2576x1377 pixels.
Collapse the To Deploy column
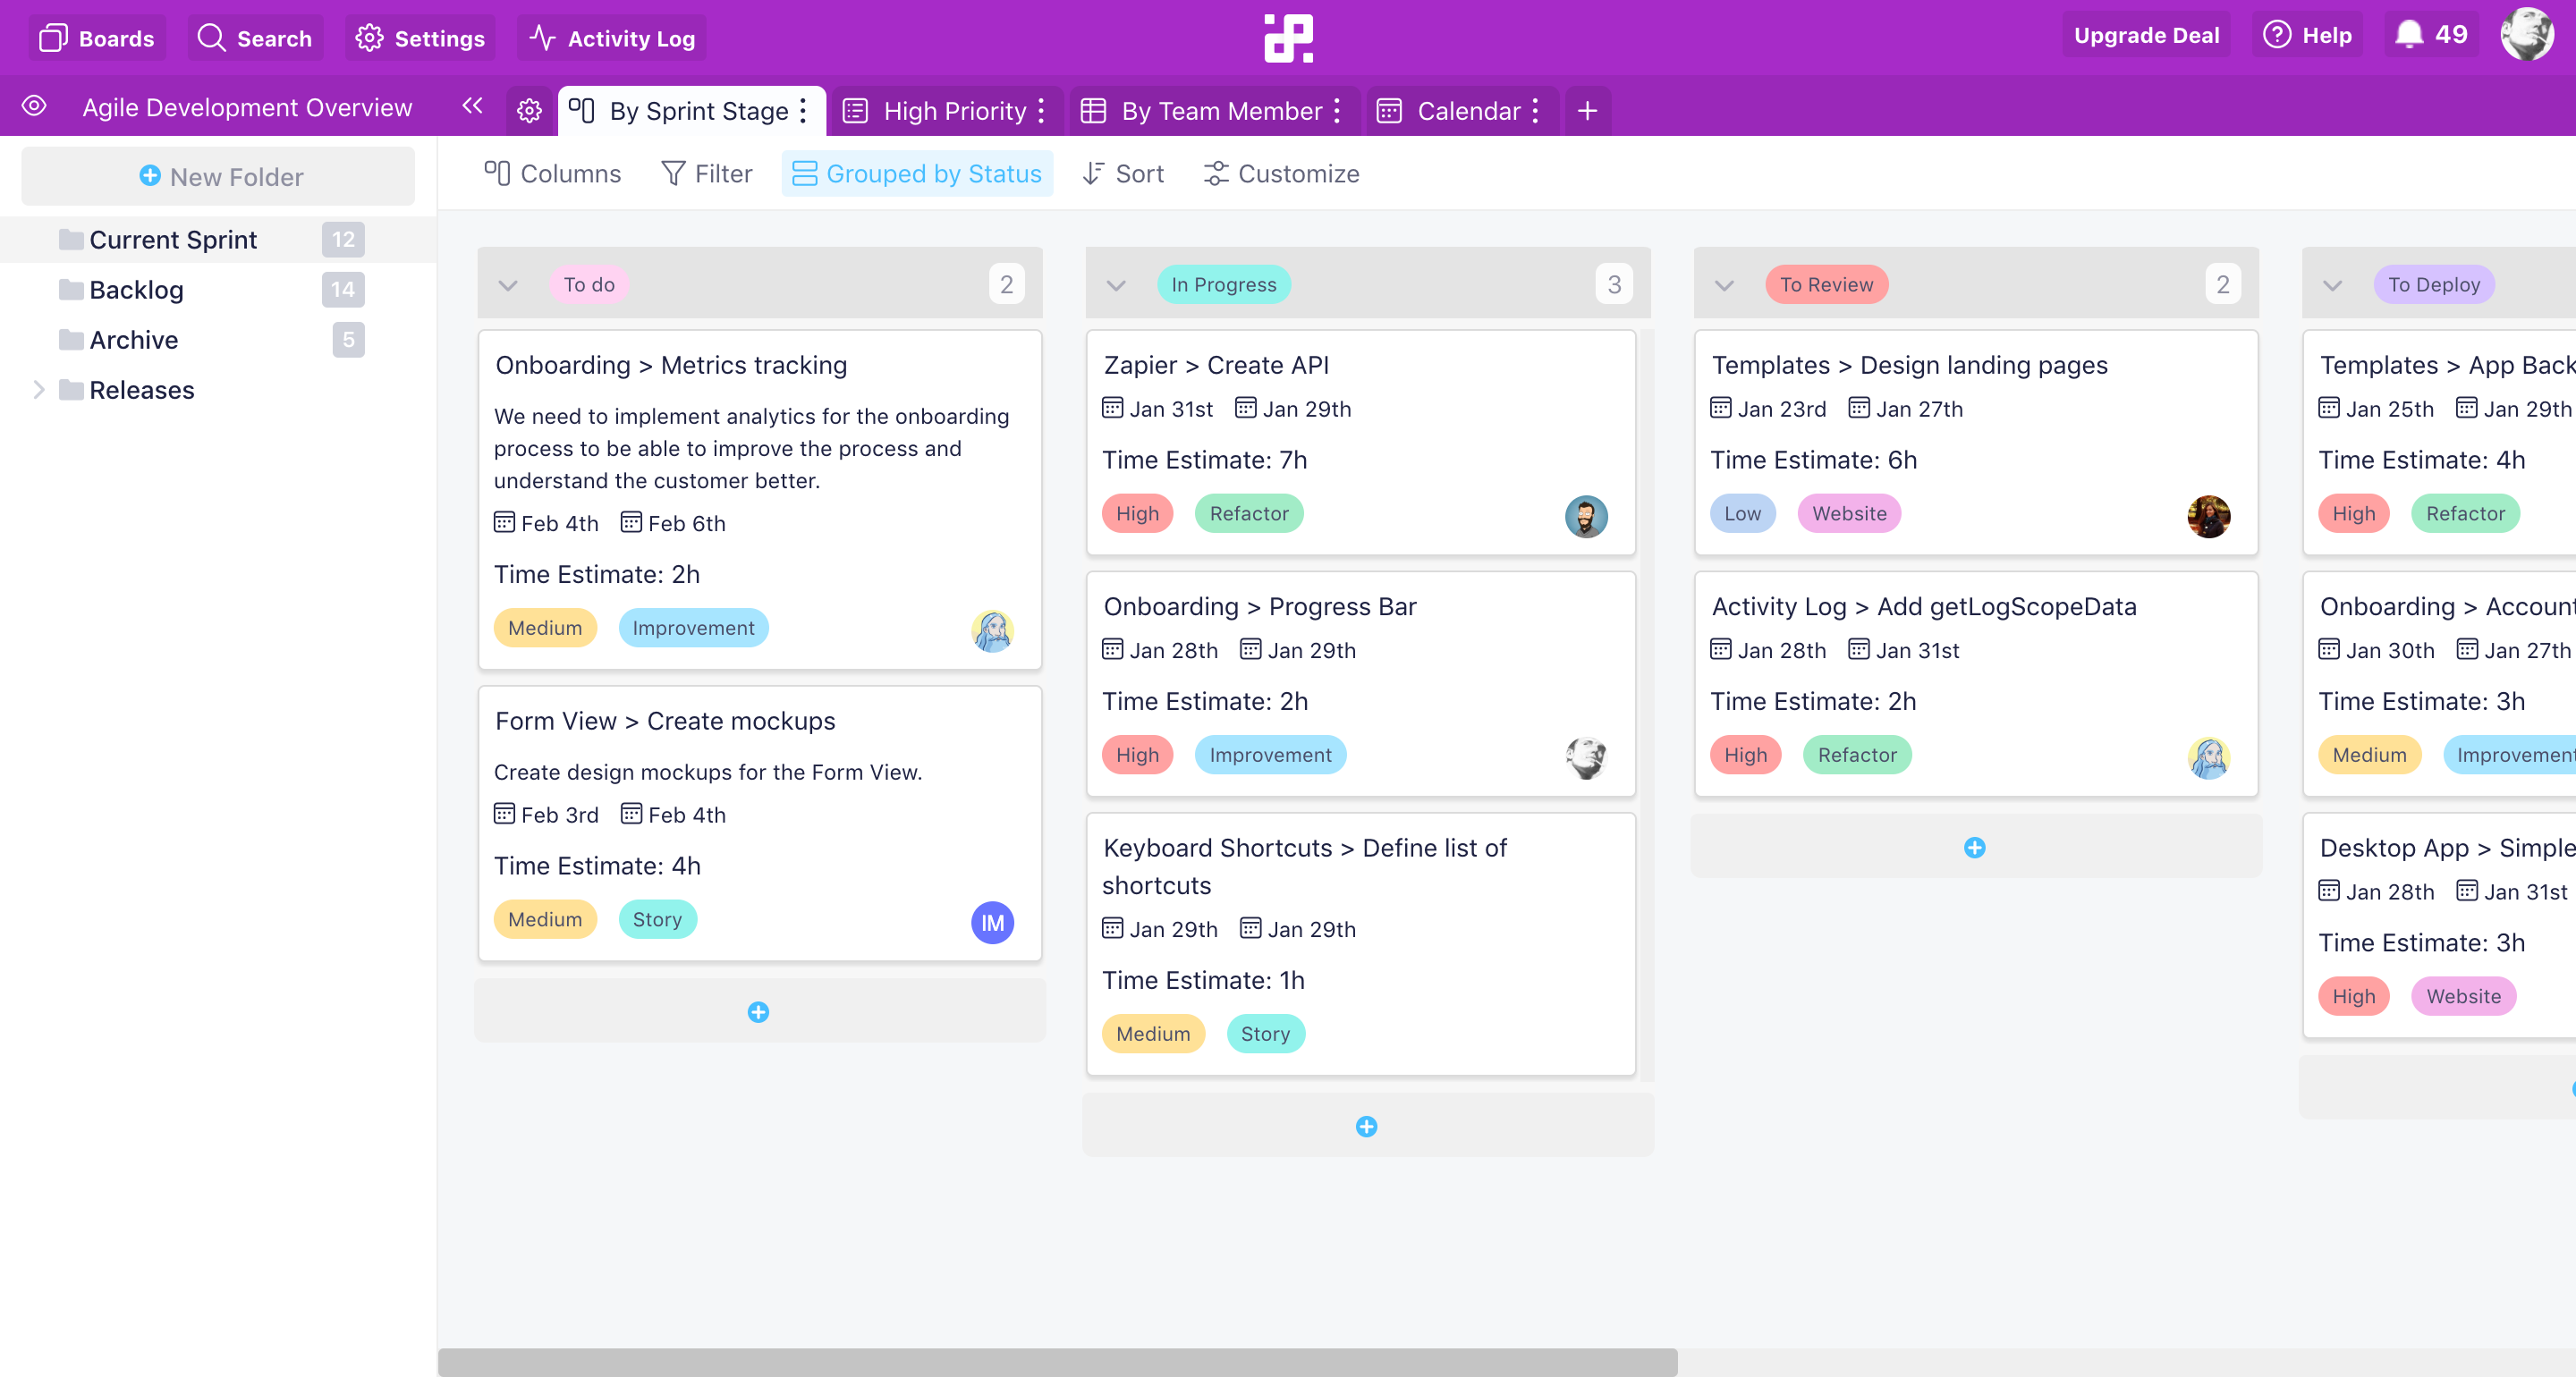[x=2332, y=285]
